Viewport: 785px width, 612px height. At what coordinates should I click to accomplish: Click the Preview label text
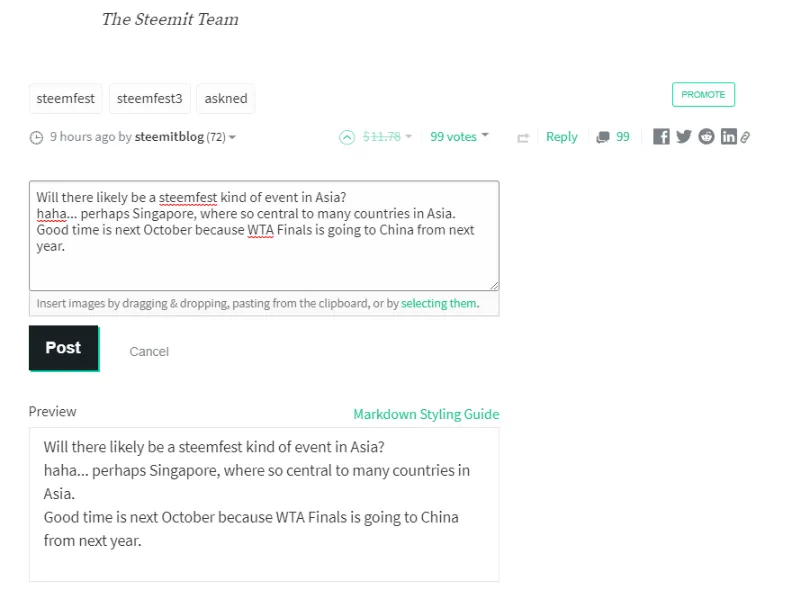click(53, 411)
